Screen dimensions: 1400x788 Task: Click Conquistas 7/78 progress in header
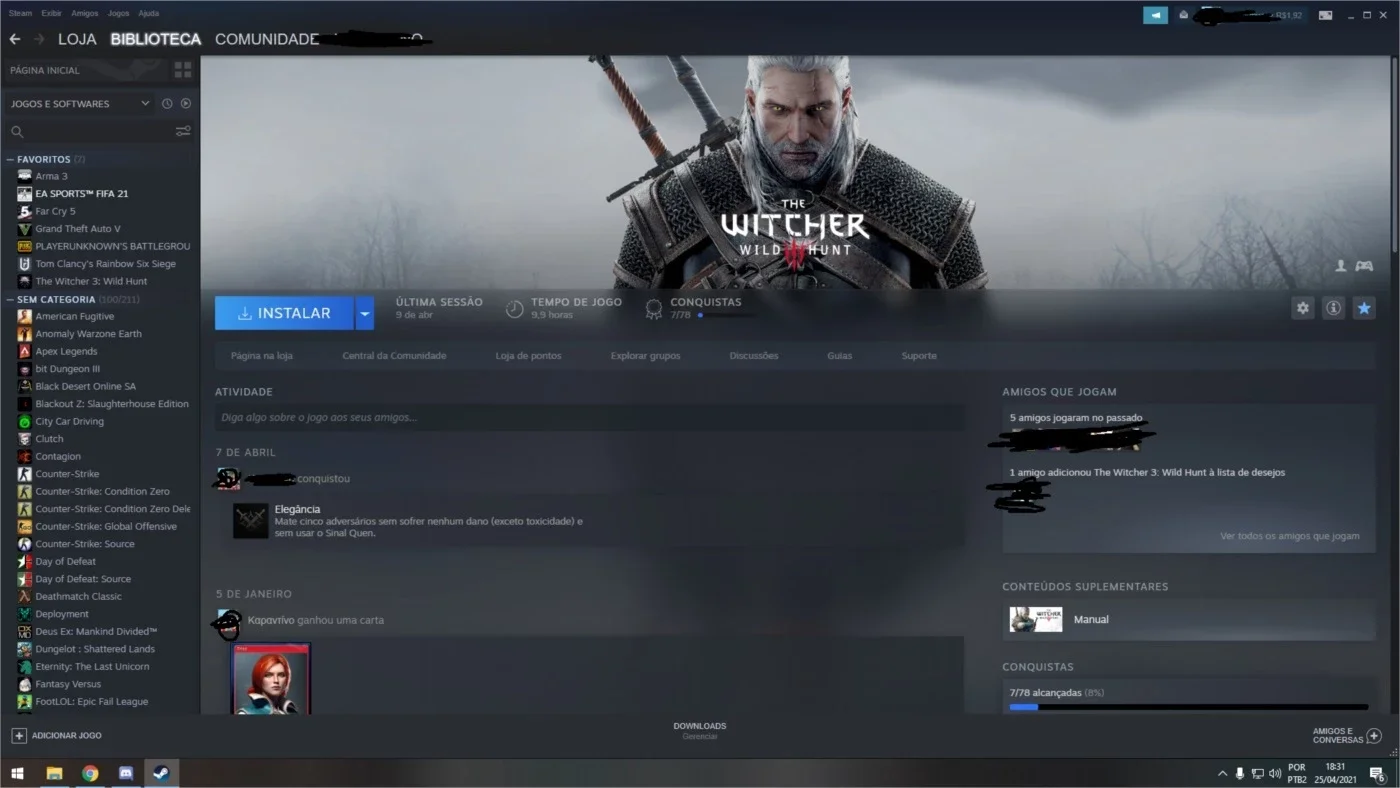[700, 308]
